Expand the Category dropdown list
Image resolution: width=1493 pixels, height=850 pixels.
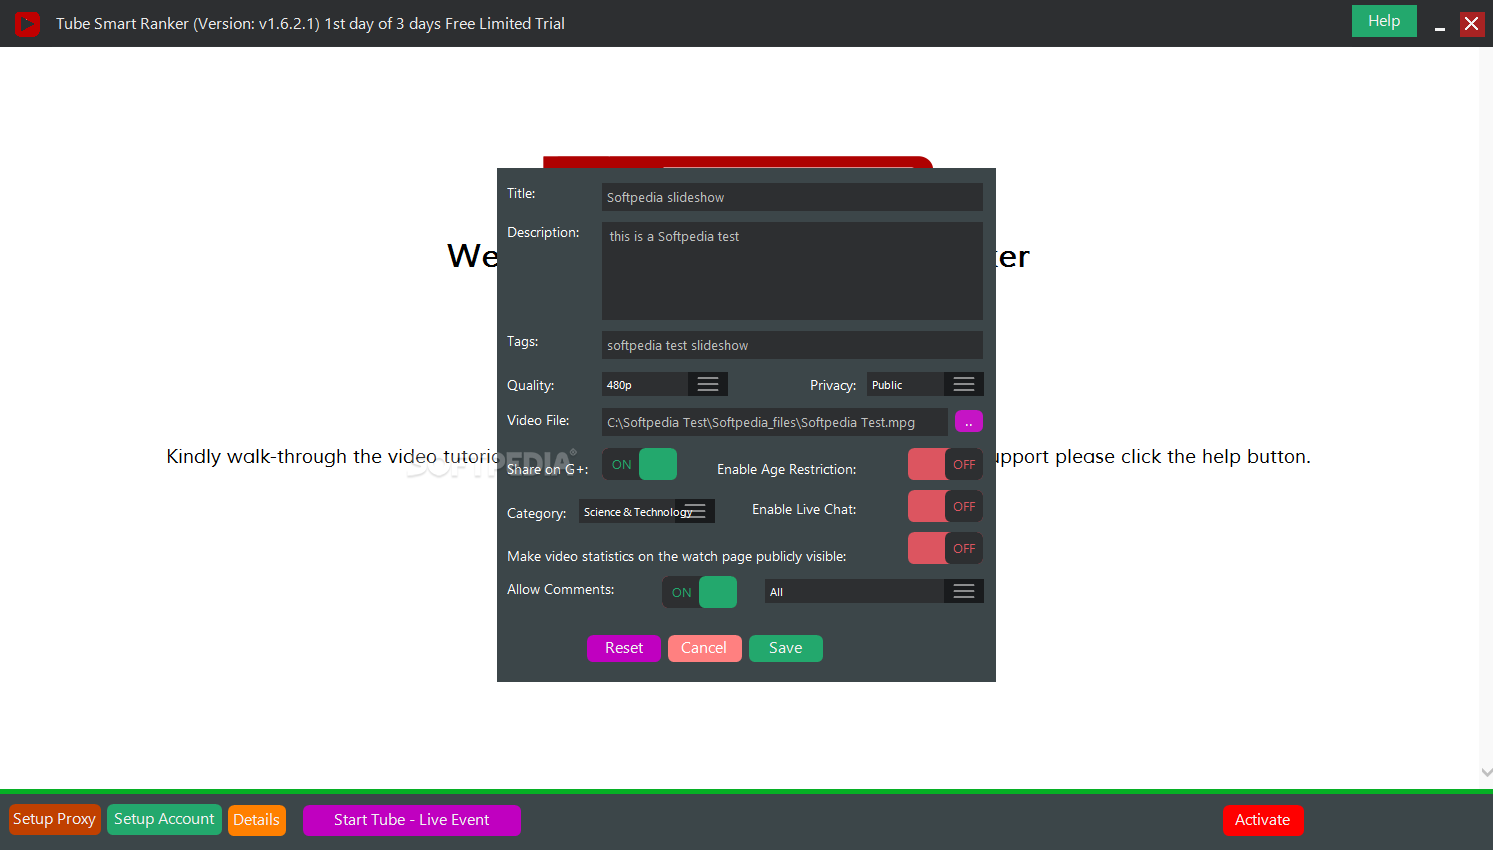(695, 512)
